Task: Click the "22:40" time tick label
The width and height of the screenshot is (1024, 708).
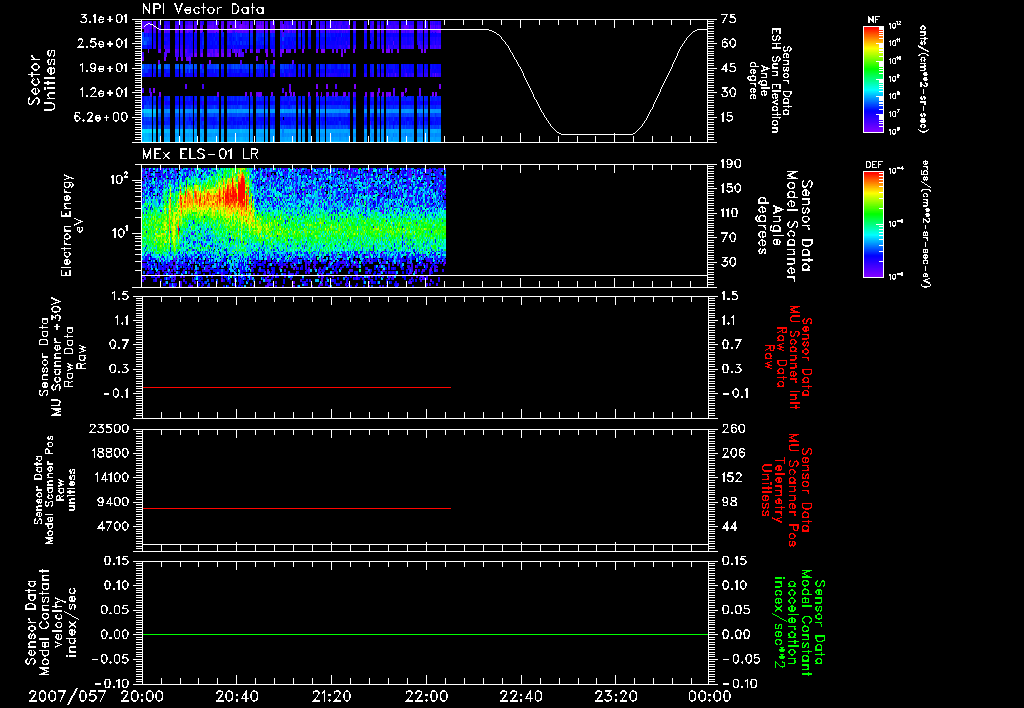Action: pos(520,696)
